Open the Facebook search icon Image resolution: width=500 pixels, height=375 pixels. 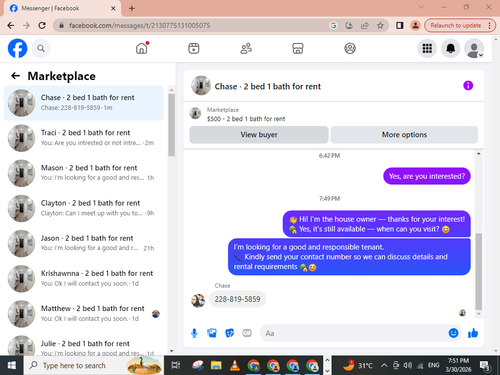pos(41,48)
